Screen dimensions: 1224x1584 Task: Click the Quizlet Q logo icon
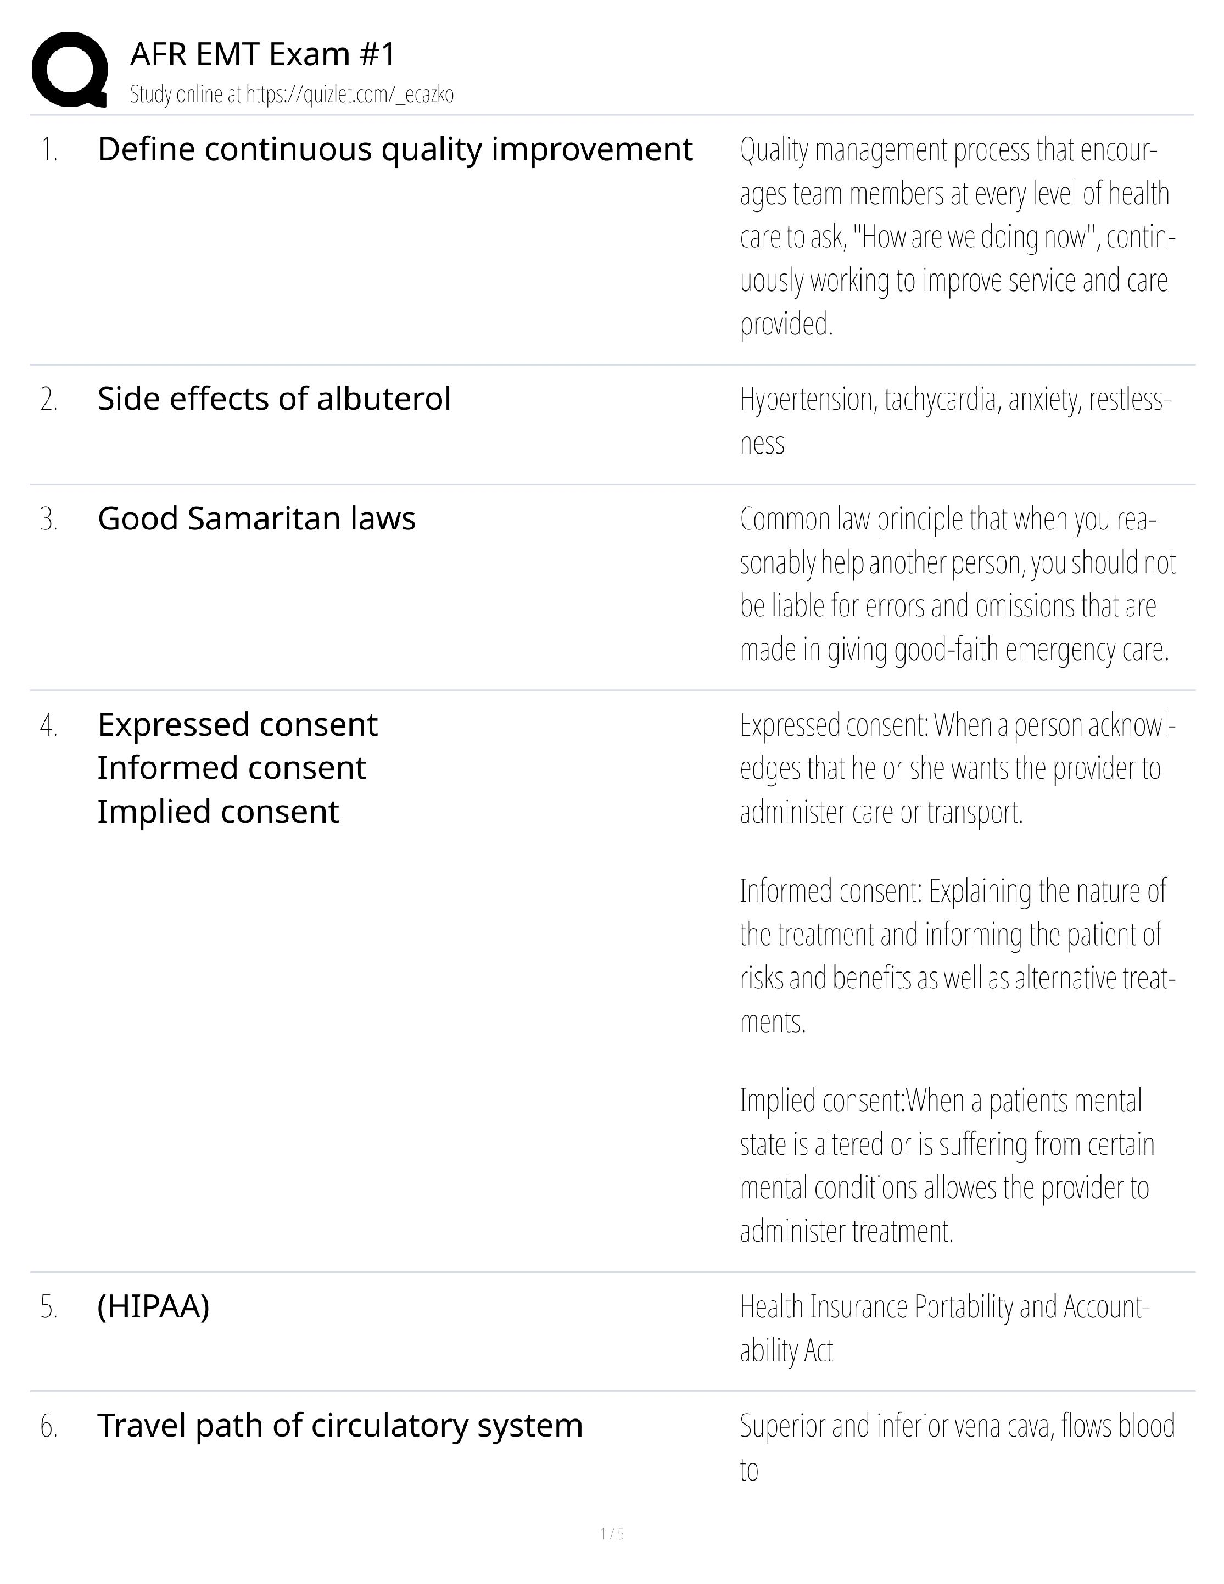pos(70,69)
